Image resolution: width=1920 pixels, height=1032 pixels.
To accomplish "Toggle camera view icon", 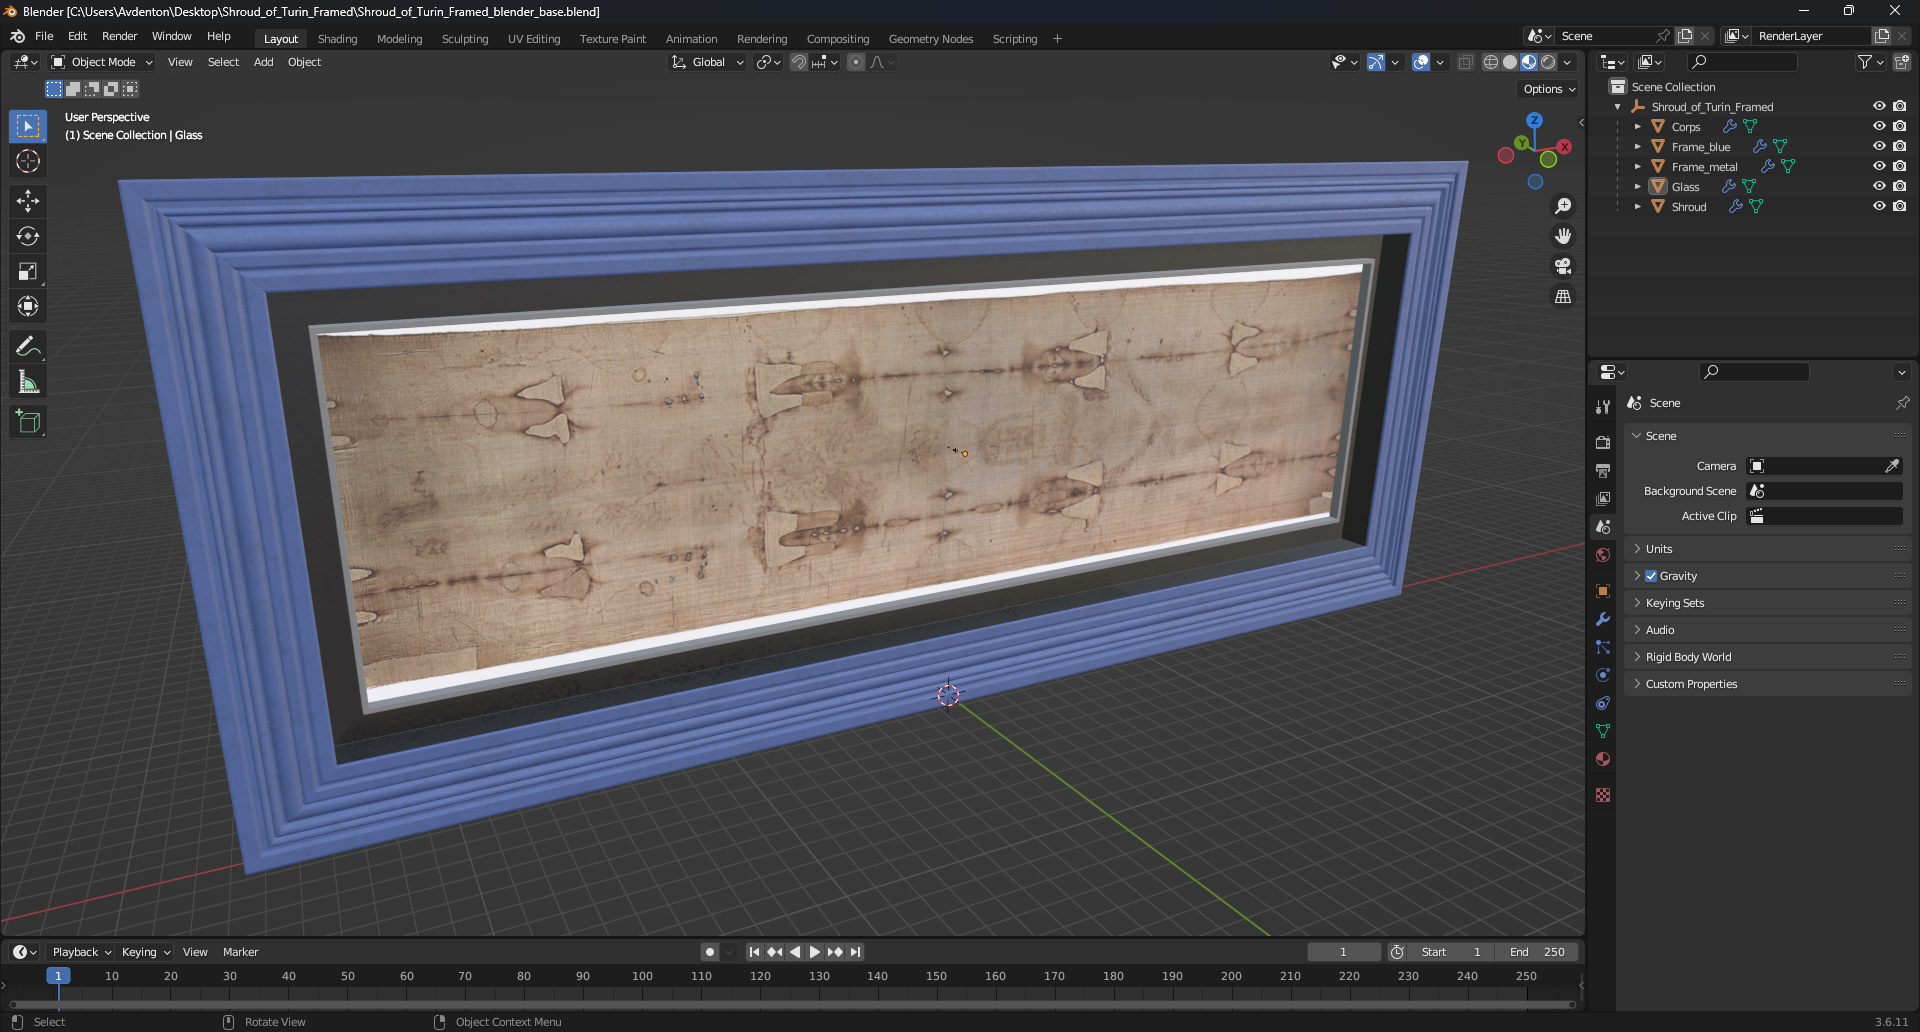I will click(x=1563, y=266).
